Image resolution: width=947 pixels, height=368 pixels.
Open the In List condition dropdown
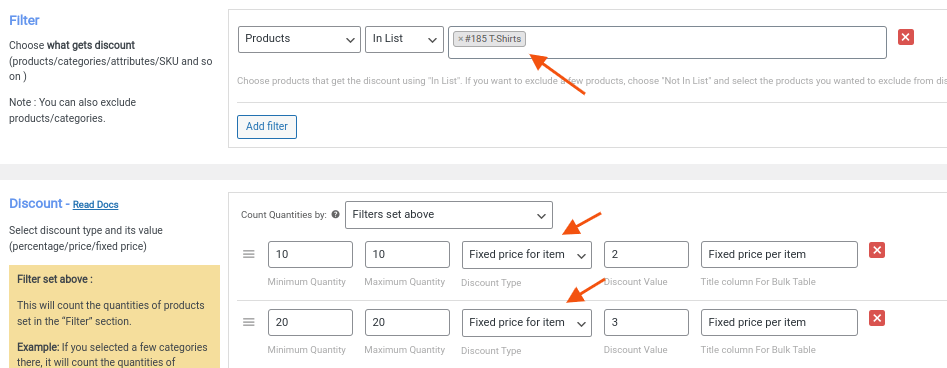click(x=405, y=39)
